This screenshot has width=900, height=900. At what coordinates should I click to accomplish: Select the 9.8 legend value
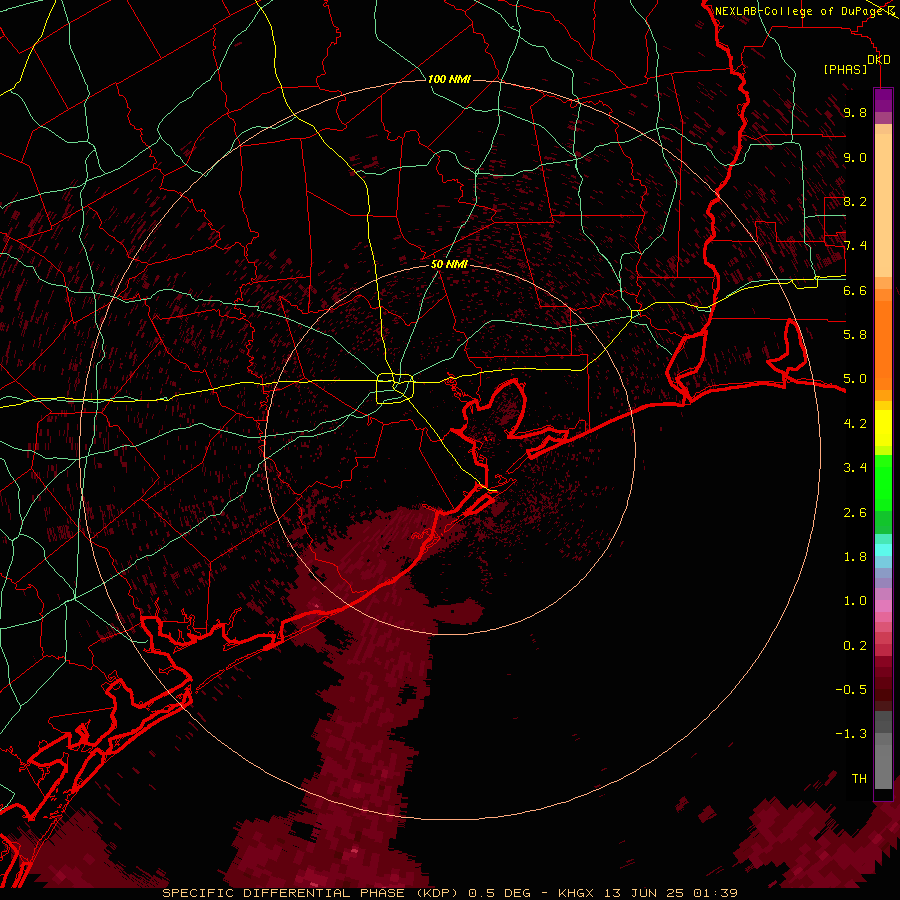855,112
